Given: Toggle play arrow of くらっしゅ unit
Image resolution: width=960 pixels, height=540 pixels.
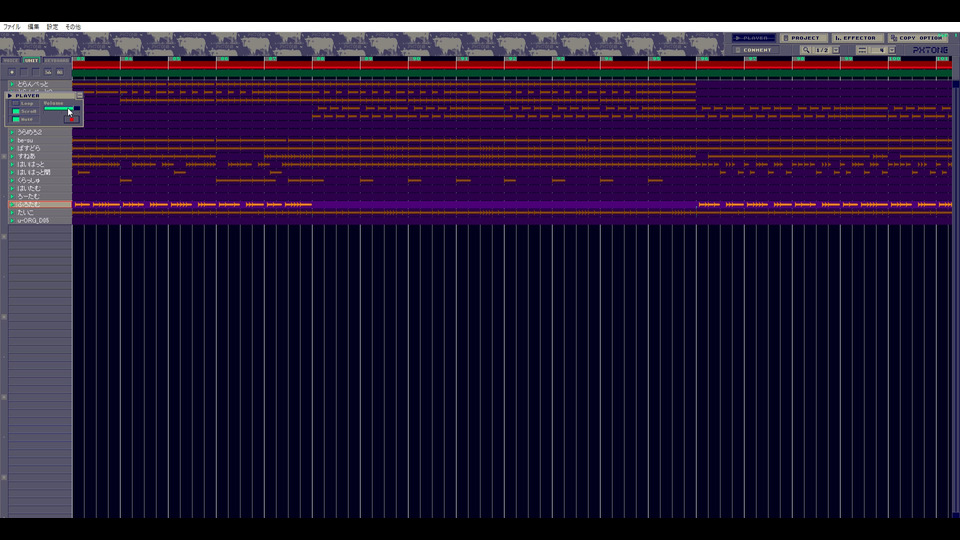Looking at the screenshot, I should coord(12,180).
